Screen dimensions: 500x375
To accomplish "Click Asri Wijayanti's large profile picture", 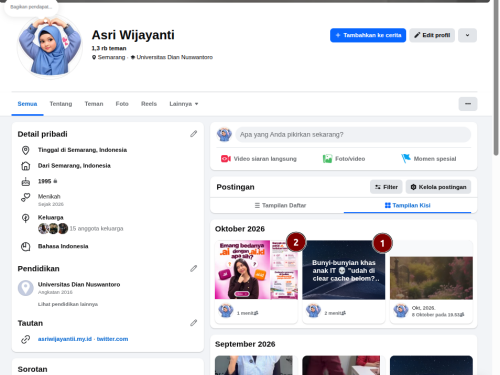I will tap(50, 47).
